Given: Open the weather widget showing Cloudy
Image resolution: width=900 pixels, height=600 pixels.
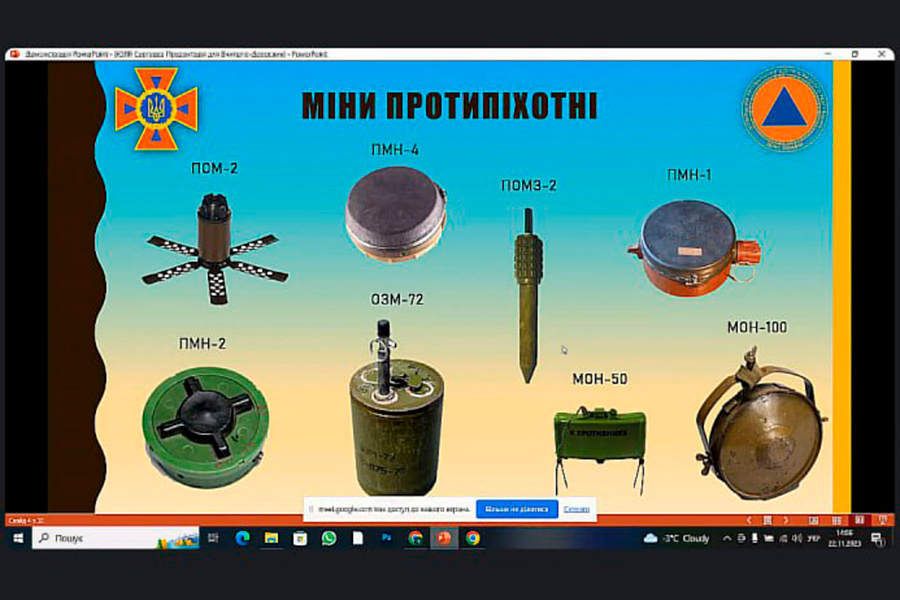Looking at the screenshot, I should (677, 538).
